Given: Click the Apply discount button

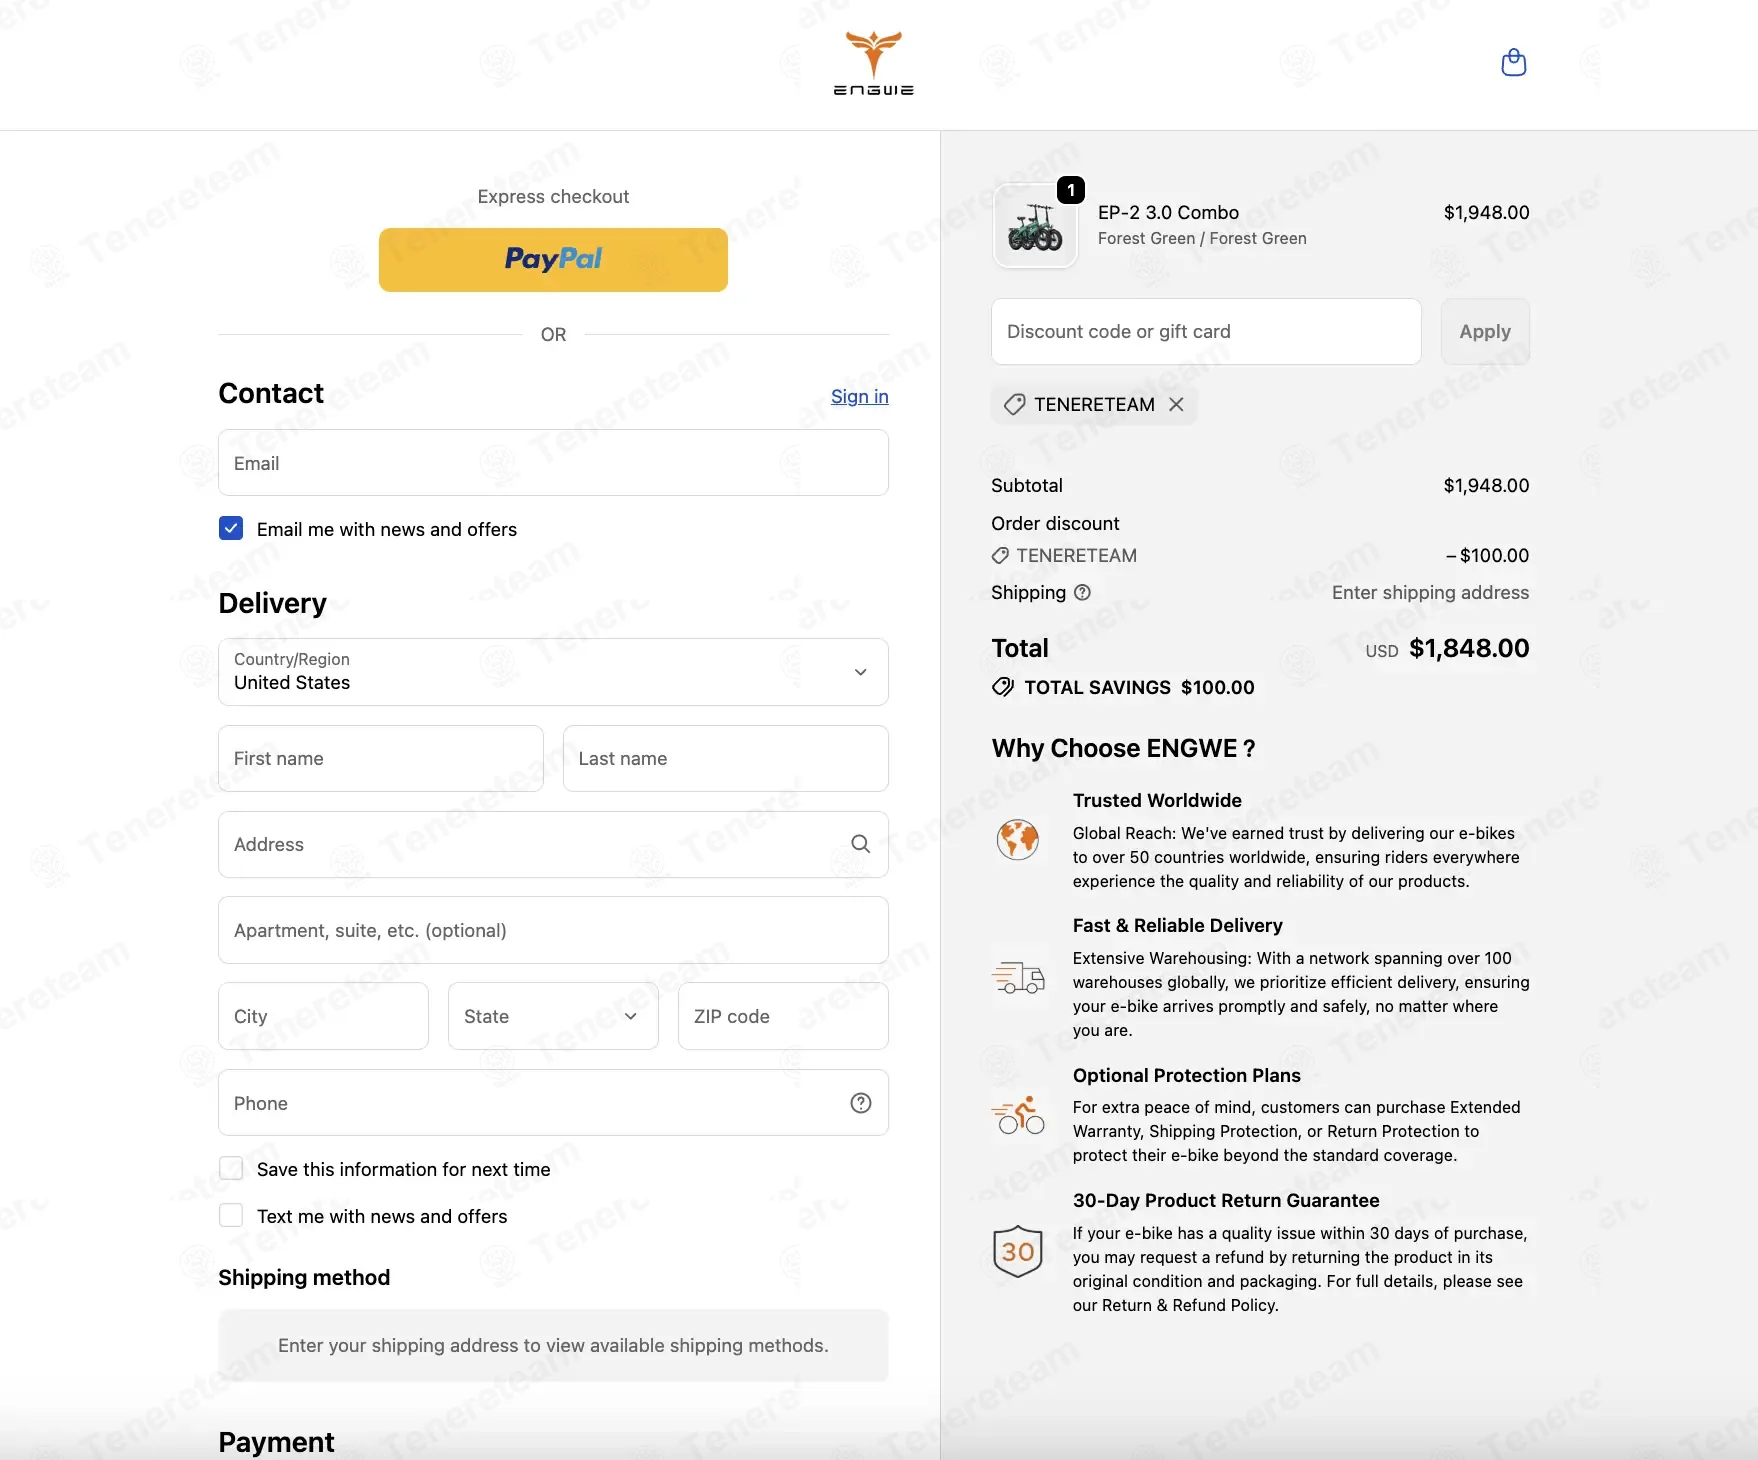Looking at the screenshot, I should pyautogui.click(x=1485, y=331).
